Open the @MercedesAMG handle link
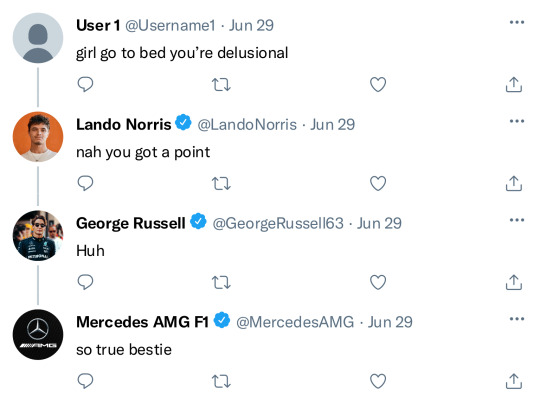Viewport: 540px width, 404px height. 295,322
